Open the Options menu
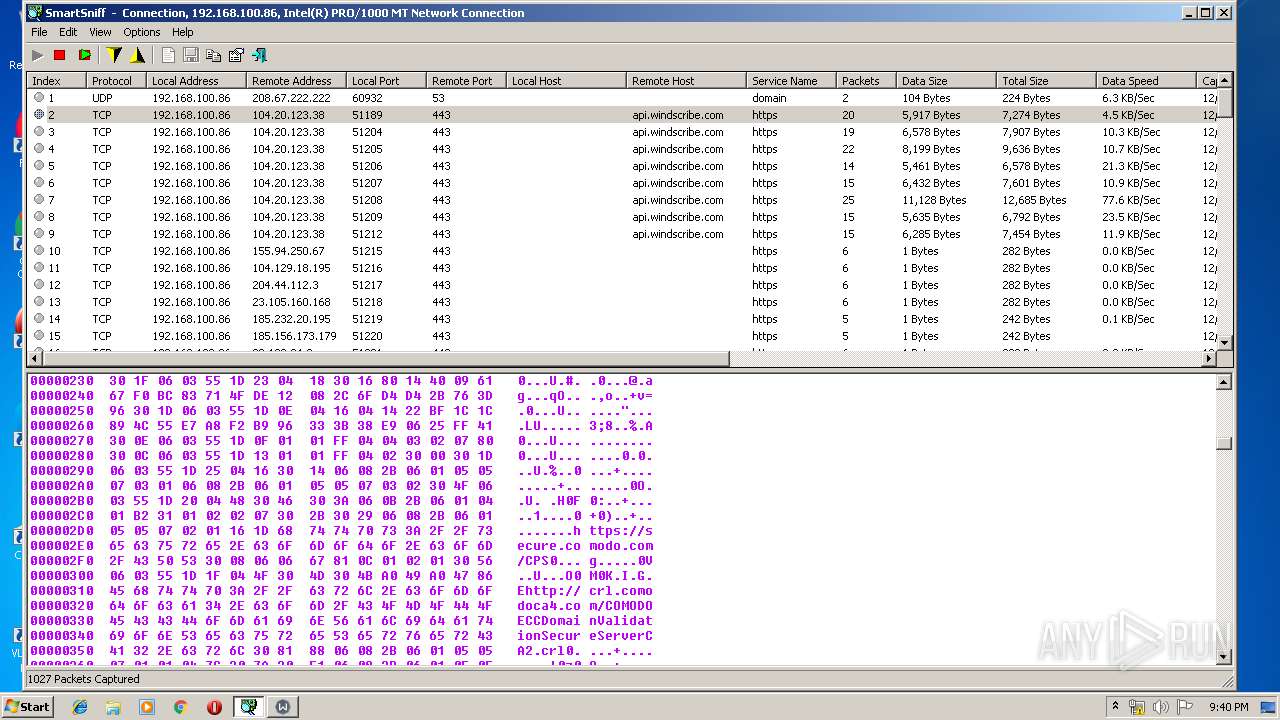This screenshot has height=720, width=1280. point(142,32)
